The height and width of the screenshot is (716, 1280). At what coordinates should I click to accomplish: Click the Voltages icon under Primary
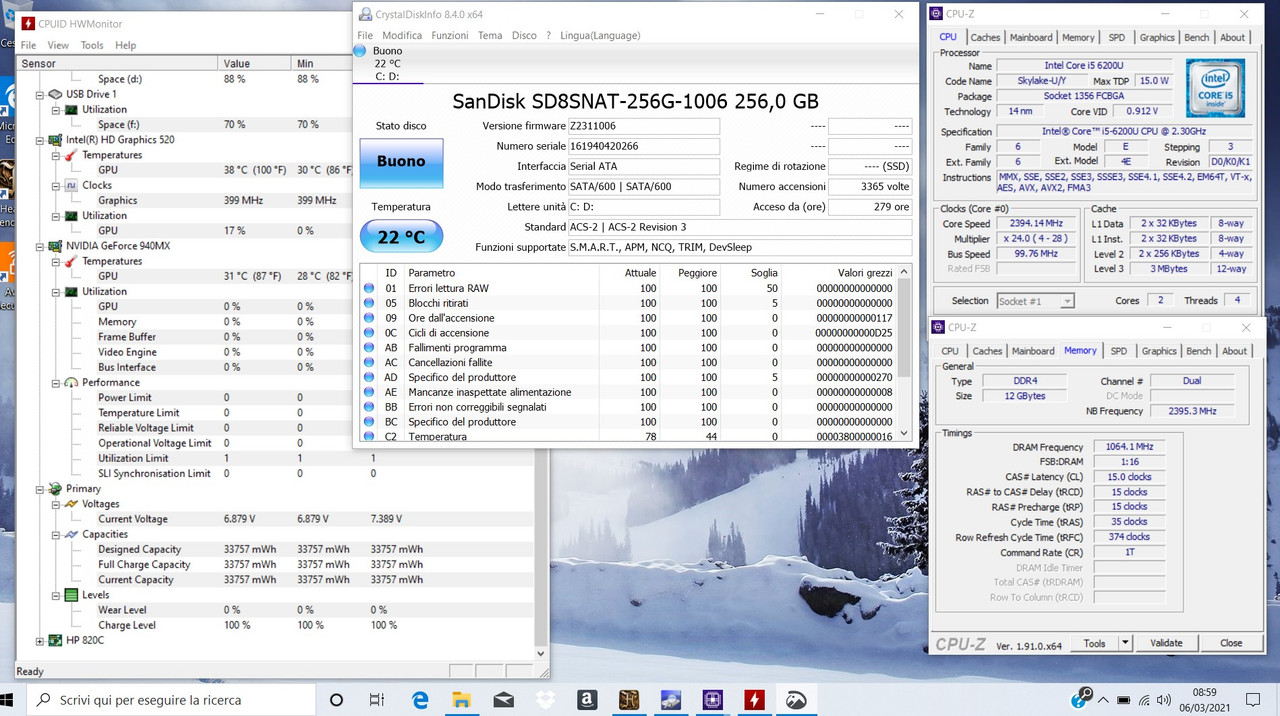[x=71, y=504]
